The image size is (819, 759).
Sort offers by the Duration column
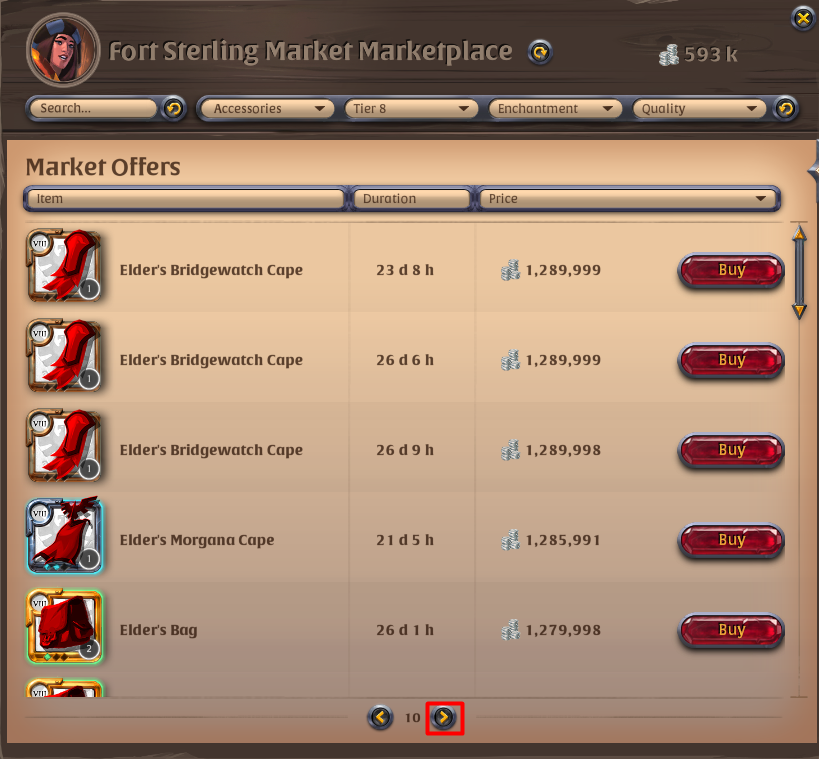tap(412, 199)
